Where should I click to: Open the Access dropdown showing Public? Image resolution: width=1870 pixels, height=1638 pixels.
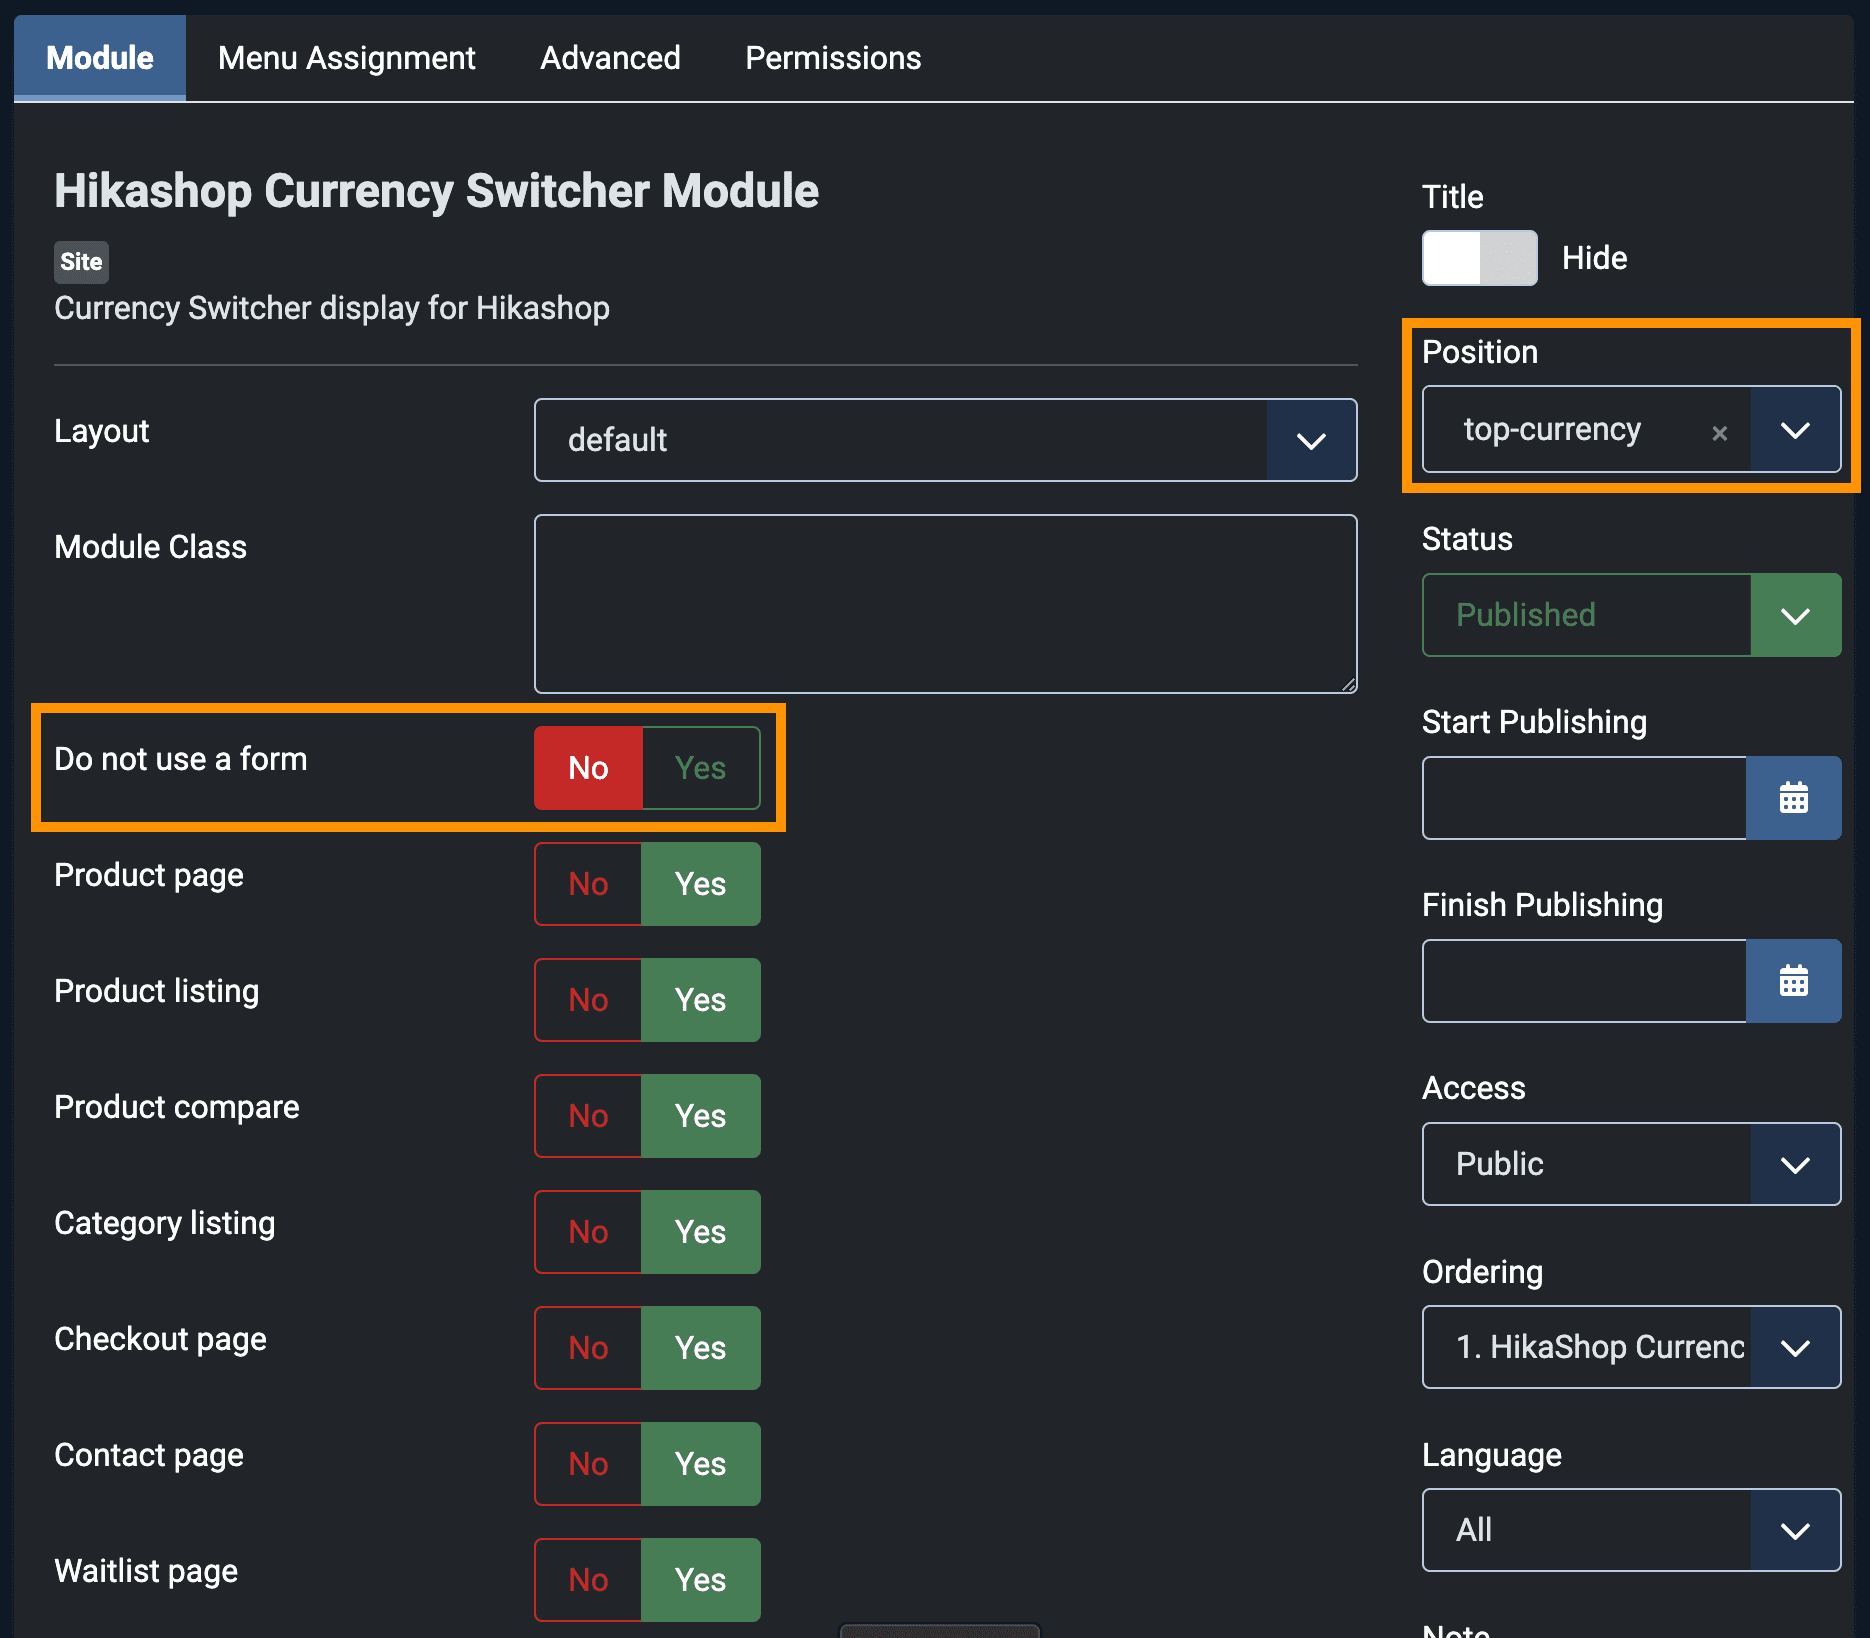1631,1164
